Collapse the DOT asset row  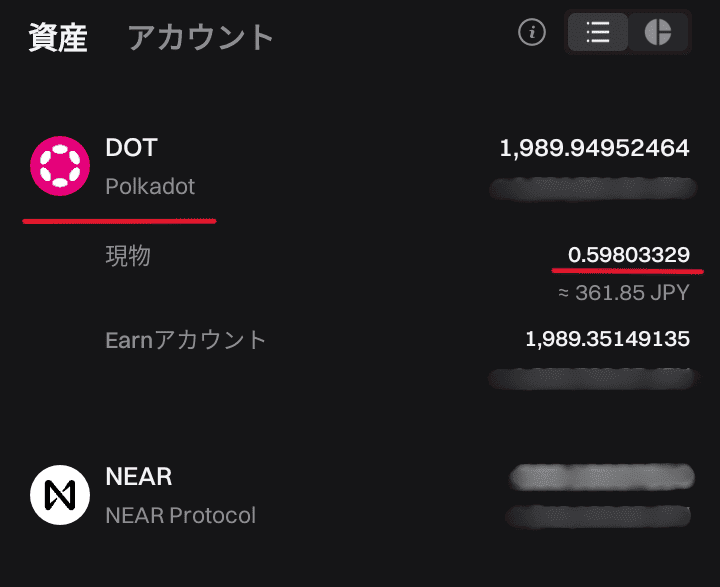click(x=360, y=166)
